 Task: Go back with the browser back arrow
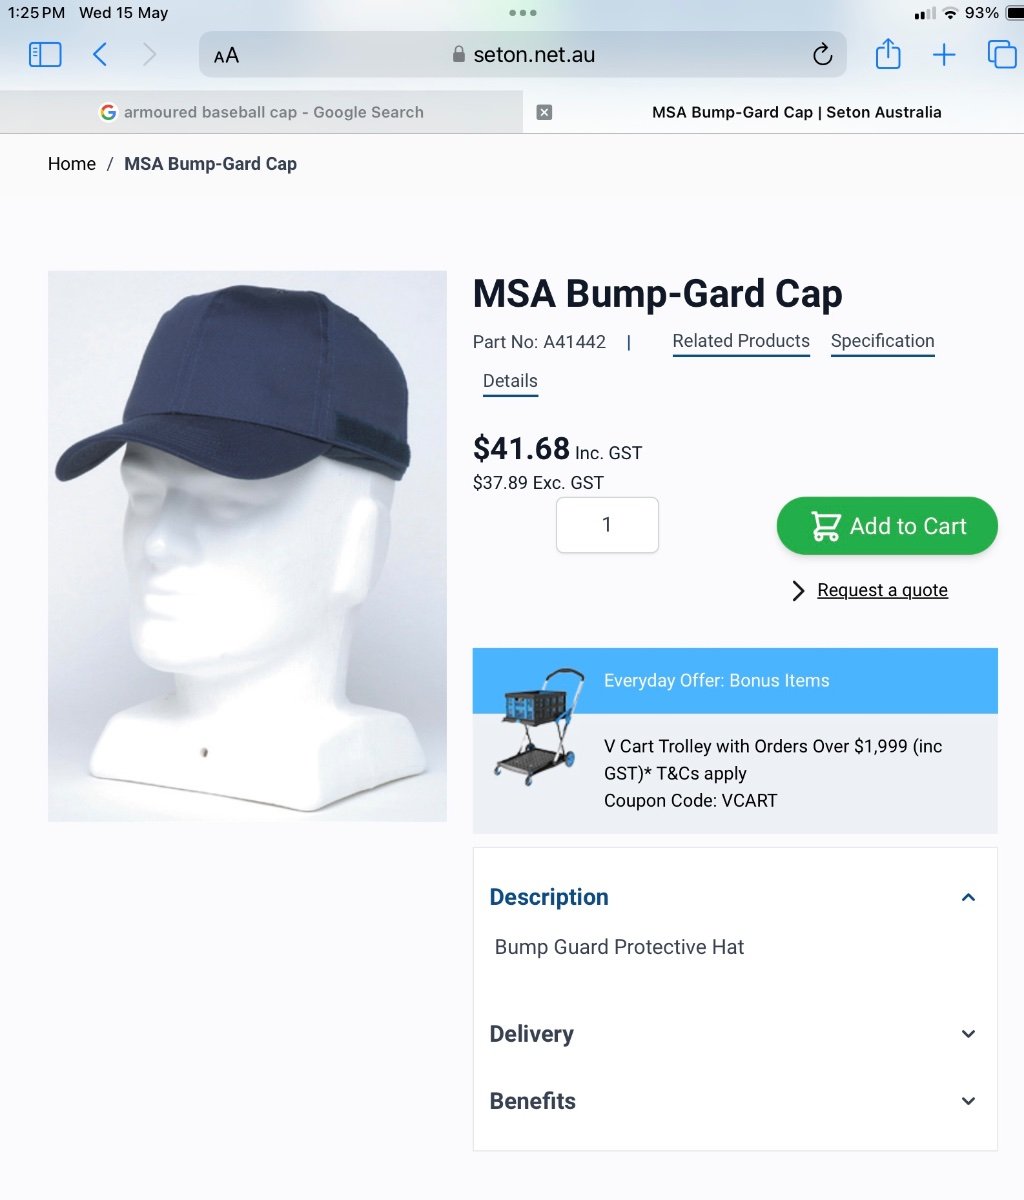(x=100, y=54)
